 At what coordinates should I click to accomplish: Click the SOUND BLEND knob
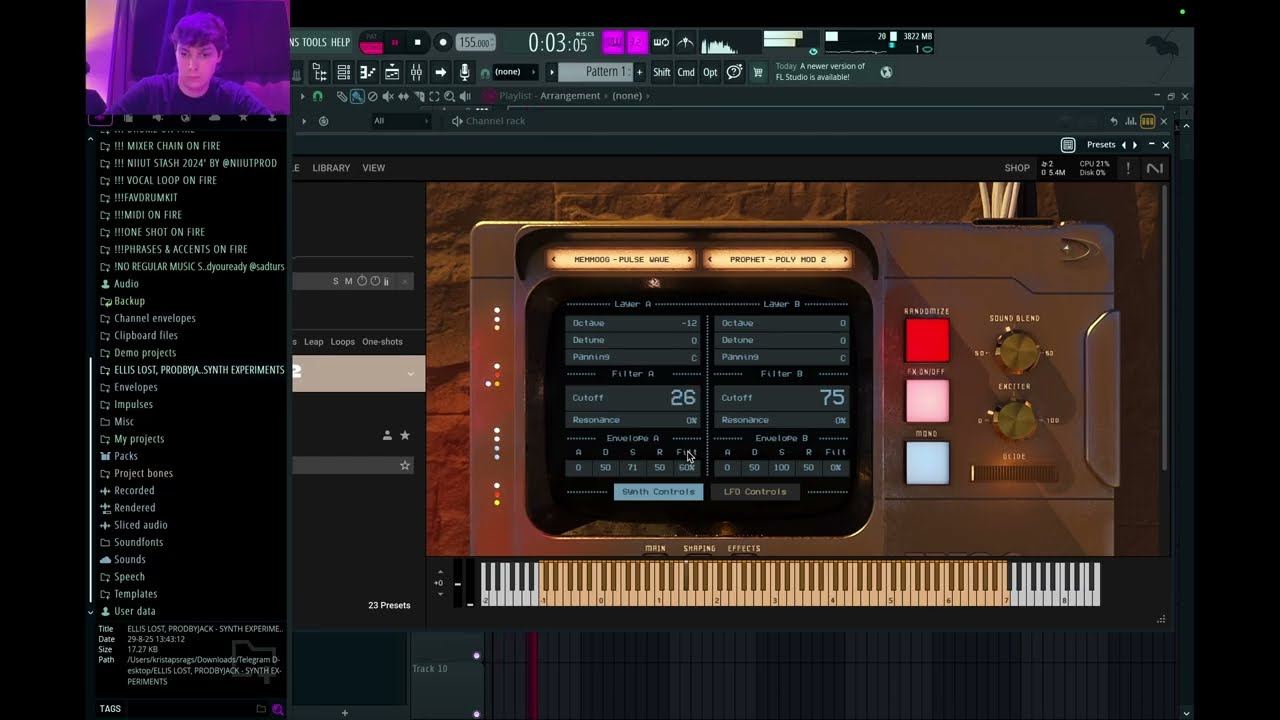(x=1016, y=351)
